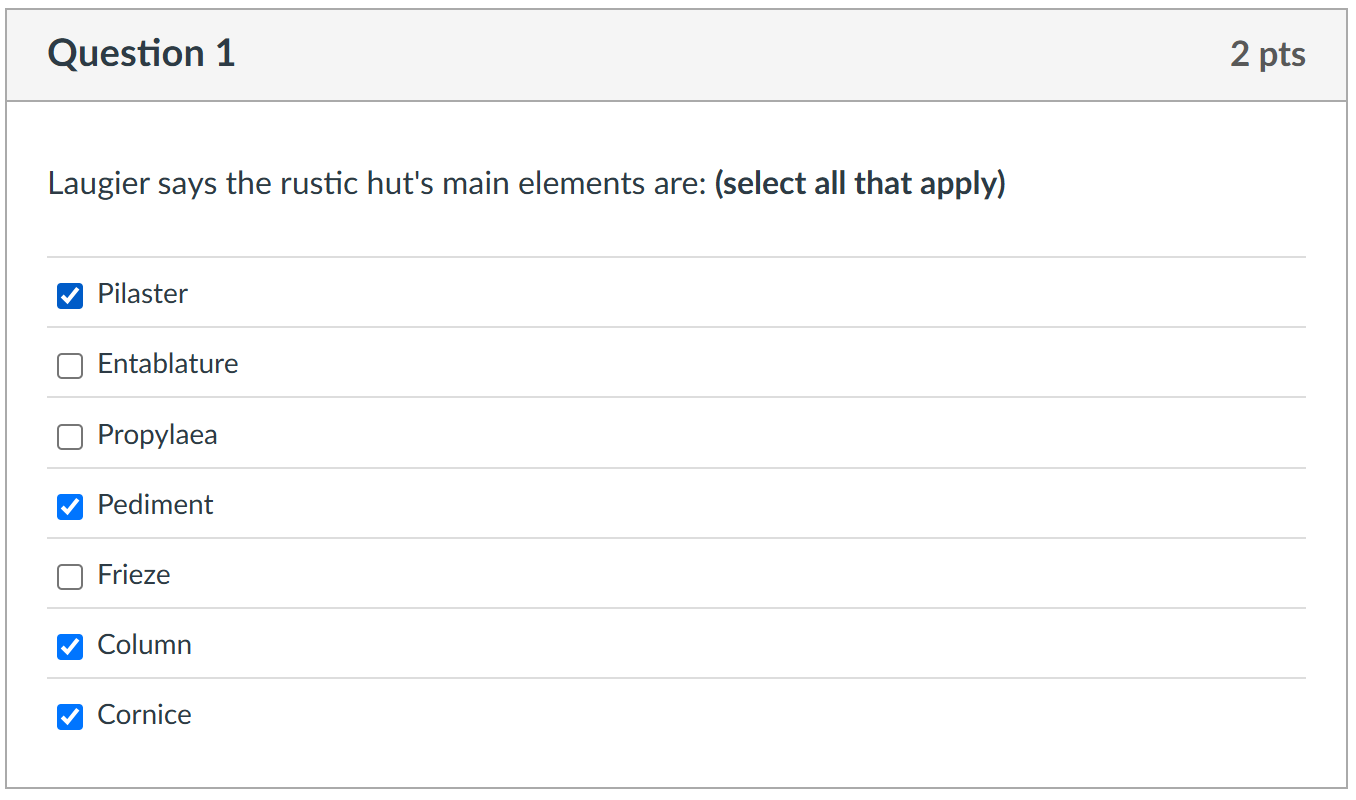Image resolution: width=1356 pixels, height=800 pixels.
Task: Select the Propylaea answer label
Action: tap(157, 435)
